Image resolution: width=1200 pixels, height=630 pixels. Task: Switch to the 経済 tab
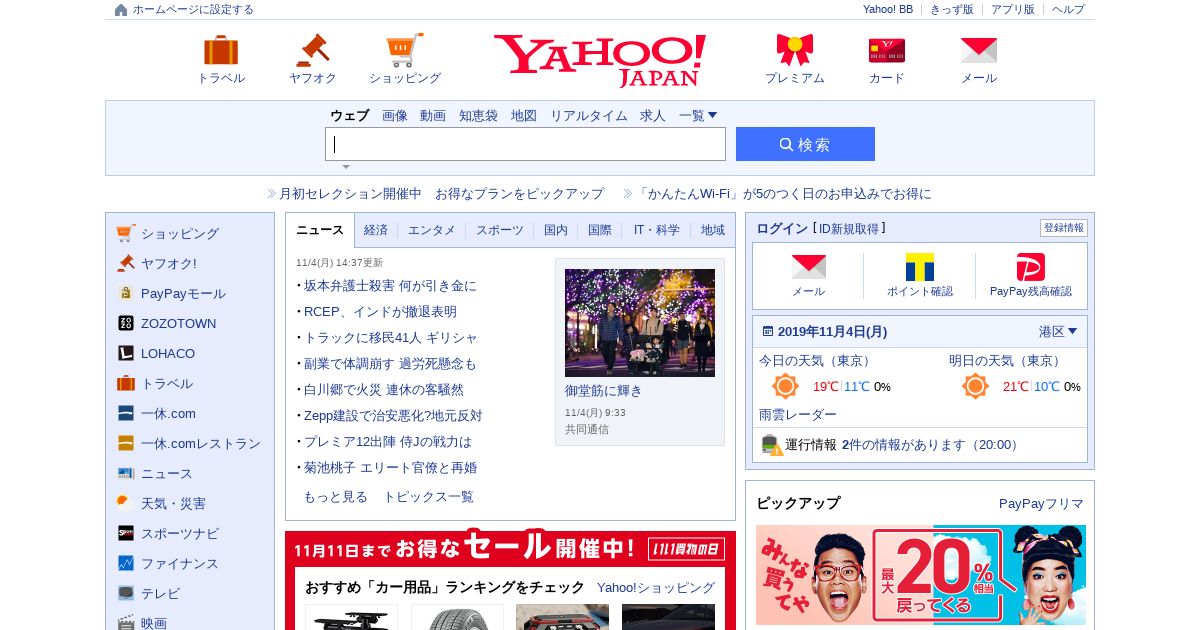[376, 230]
